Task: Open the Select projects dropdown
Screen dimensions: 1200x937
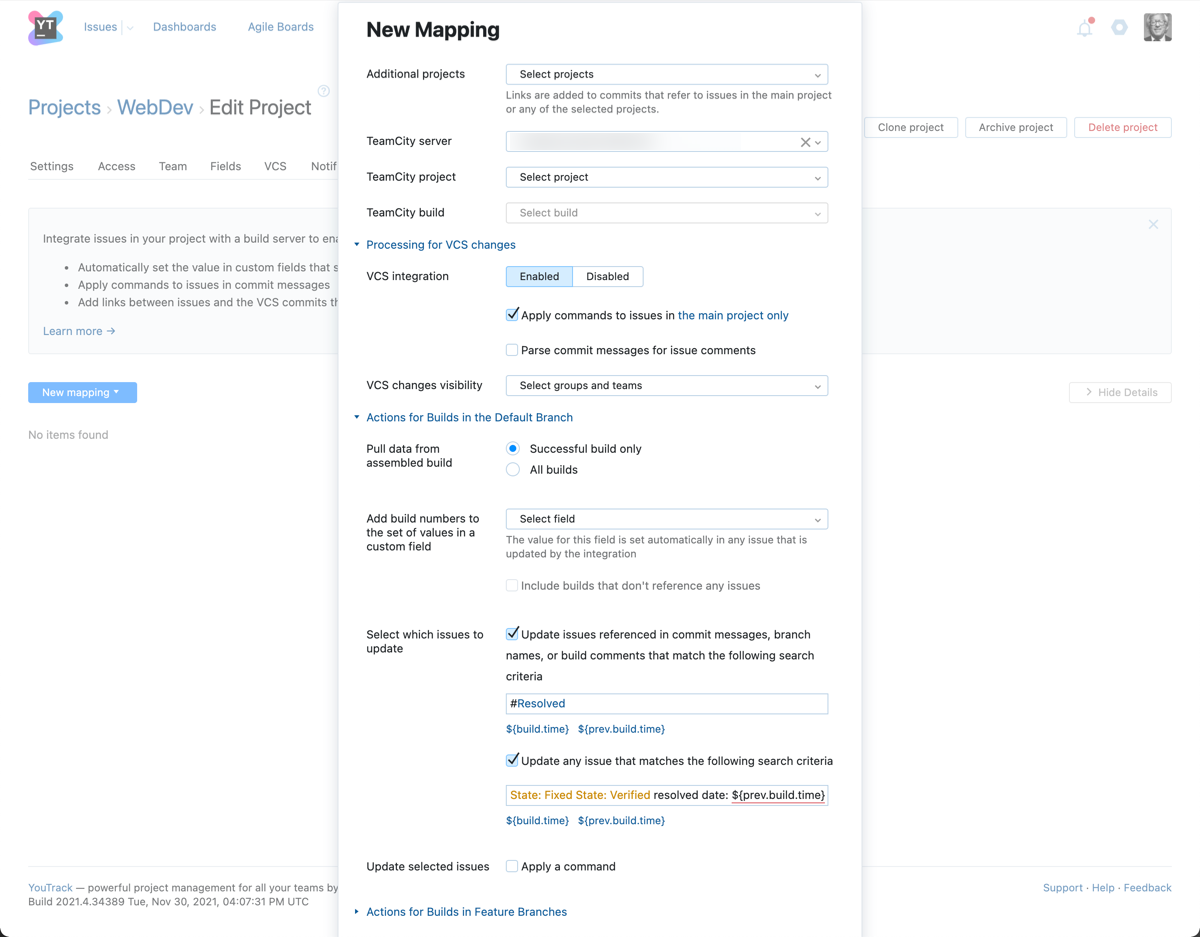Action: click(666, 74)
